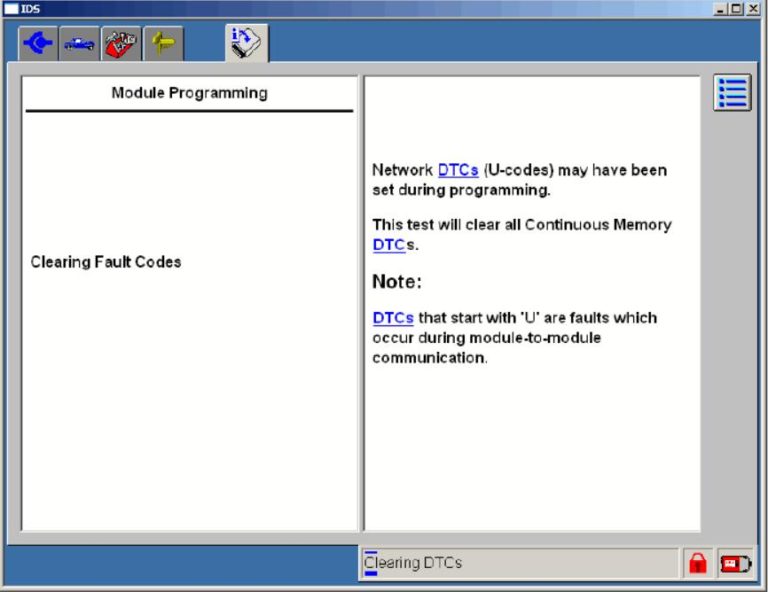
Task: Follow the DTCs link after 'Network'
Action: tap(458, 170)
